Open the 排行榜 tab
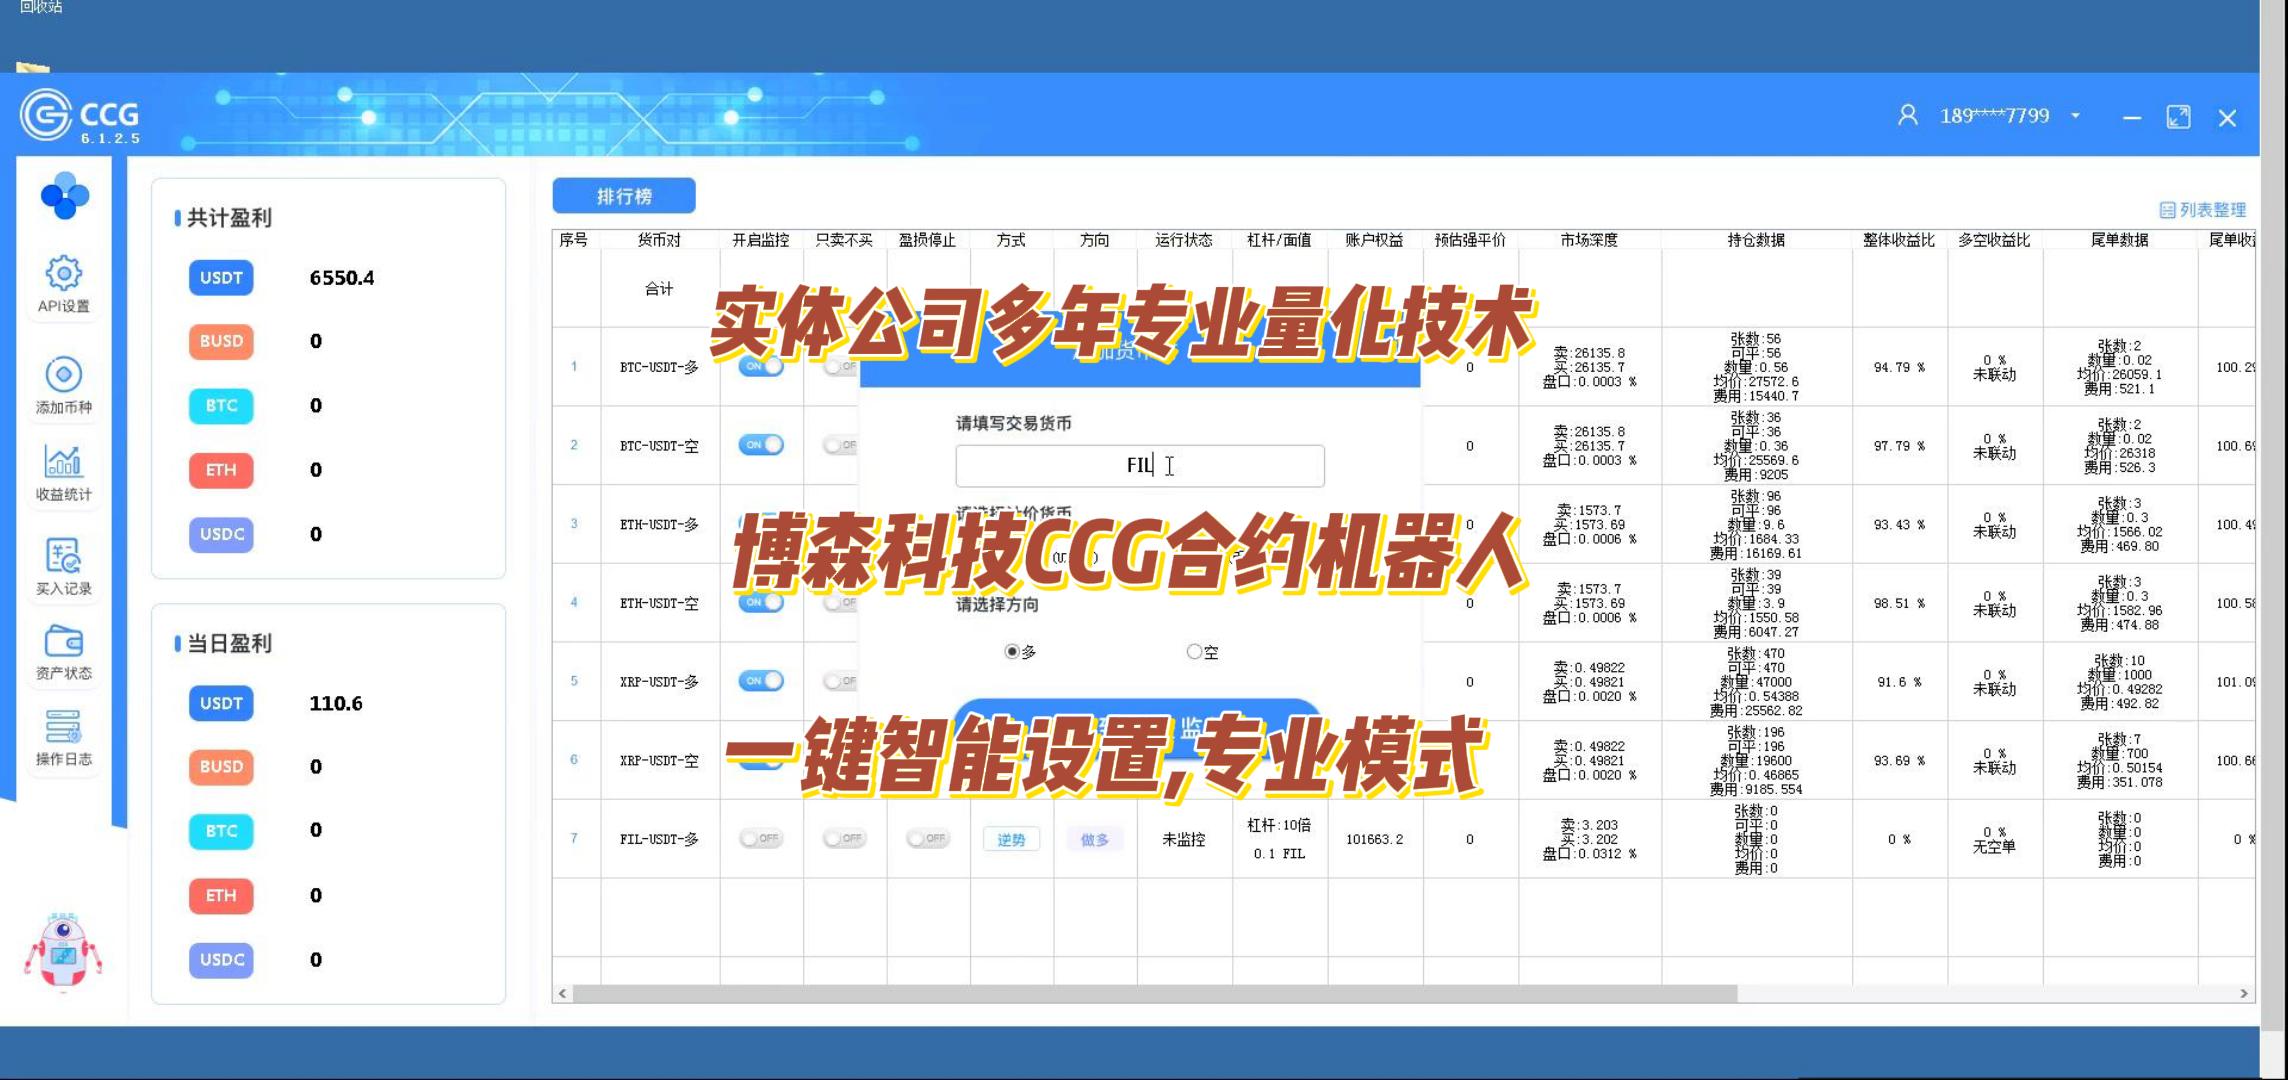This screenshot has width=2288, height=1080. [x=624, y=196]
